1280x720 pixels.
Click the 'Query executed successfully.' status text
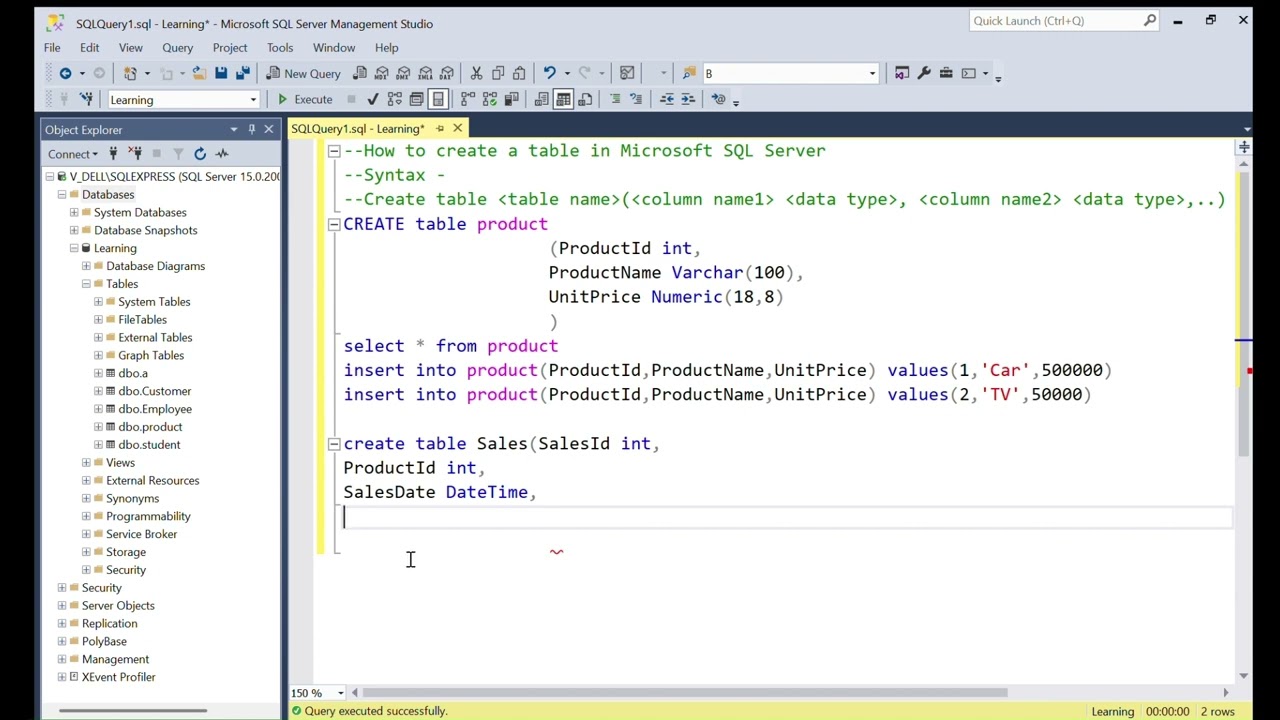[x=376, y=711]
